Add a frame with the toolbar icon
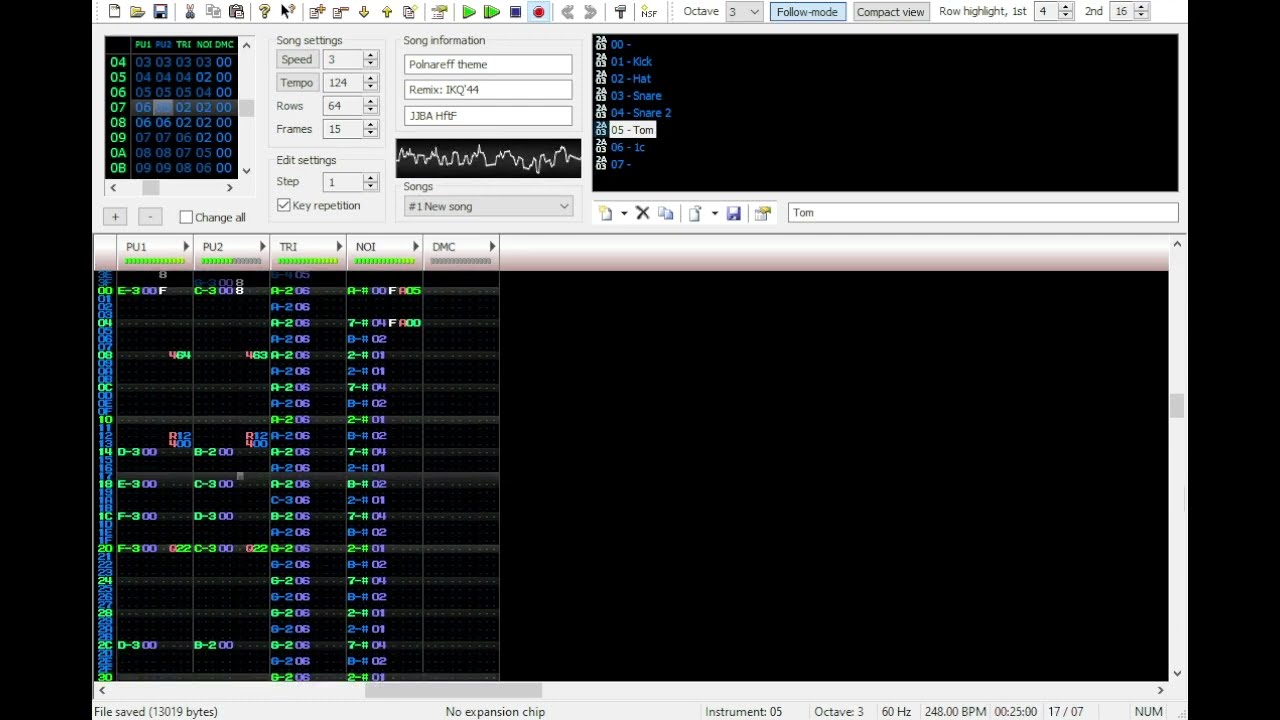 point(317,12)
